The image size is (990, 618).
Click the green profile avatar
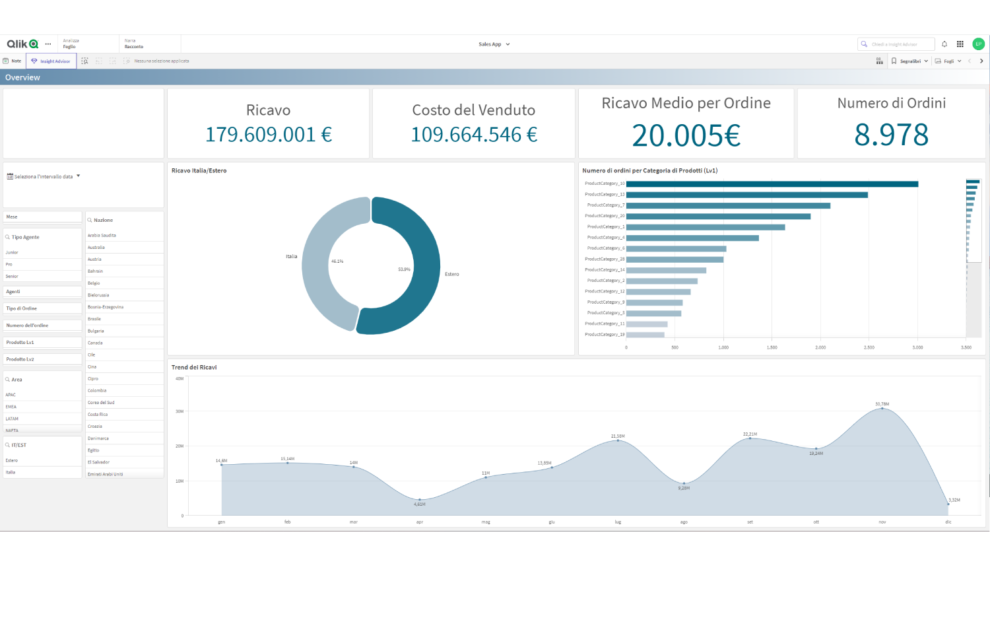pyautogui.click(x=978, y=43)
